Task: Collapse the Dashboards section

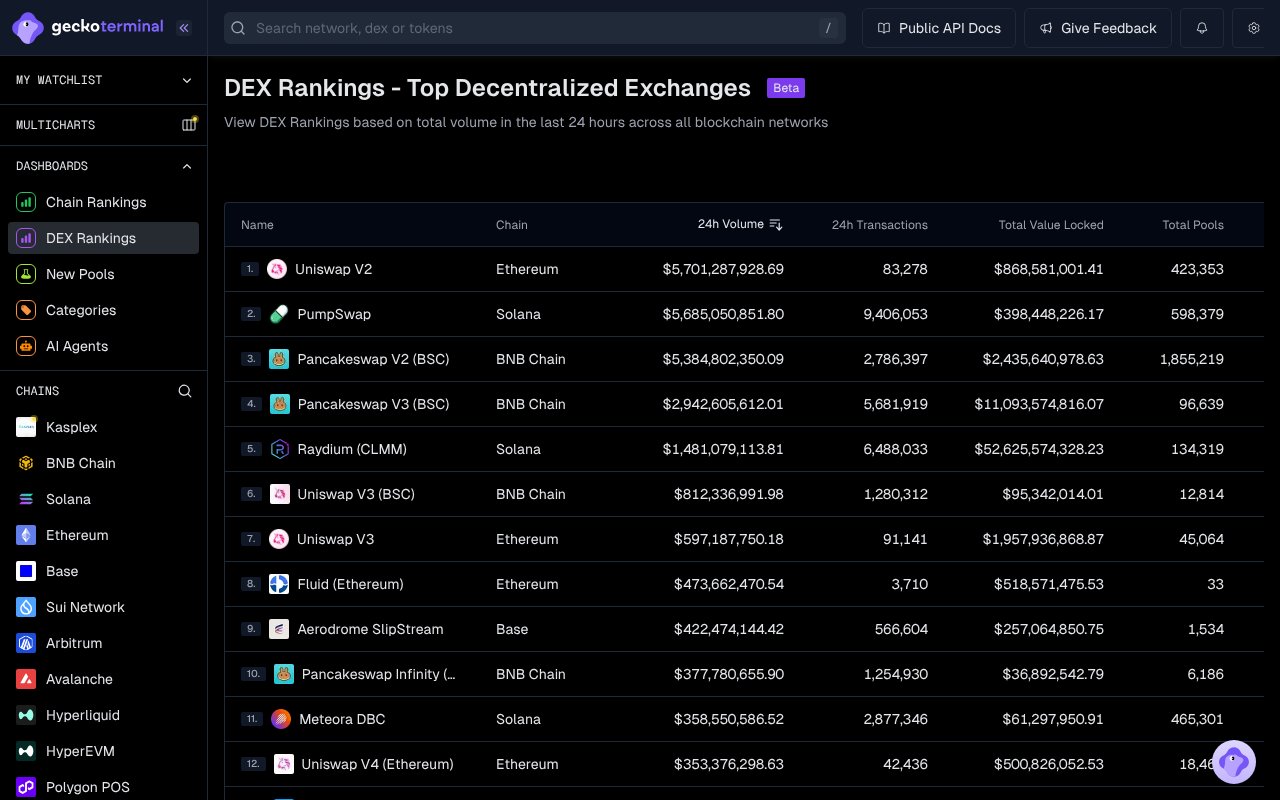Action: (x=187, y=166)
